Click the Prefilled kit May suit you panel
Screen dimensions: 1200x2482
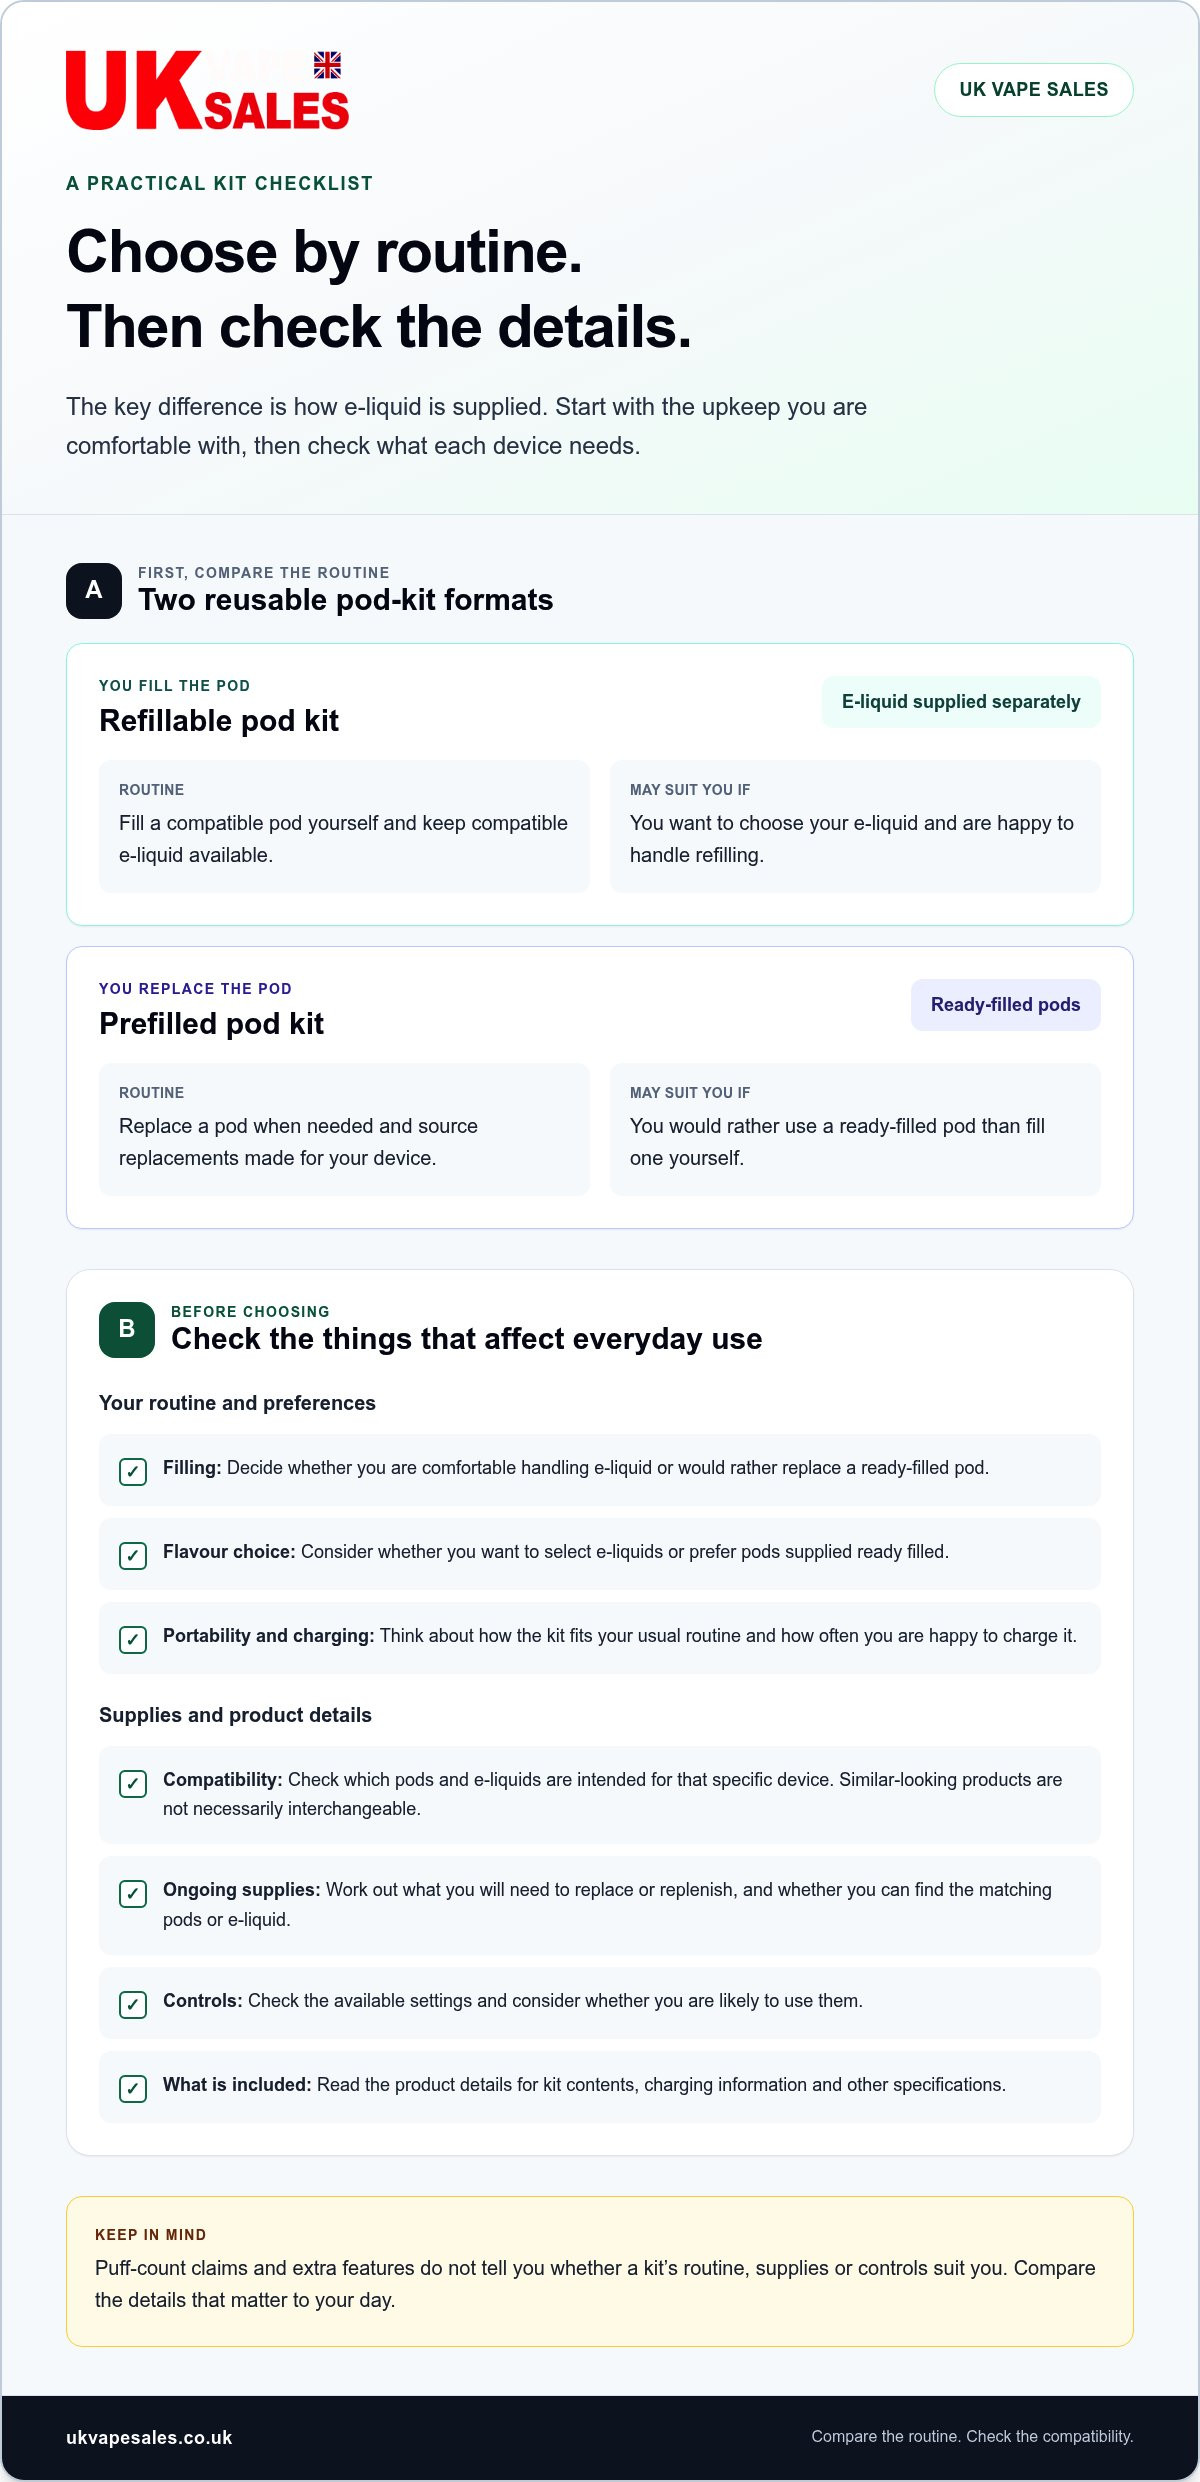pyautogui.click(x=855, y=1129)
